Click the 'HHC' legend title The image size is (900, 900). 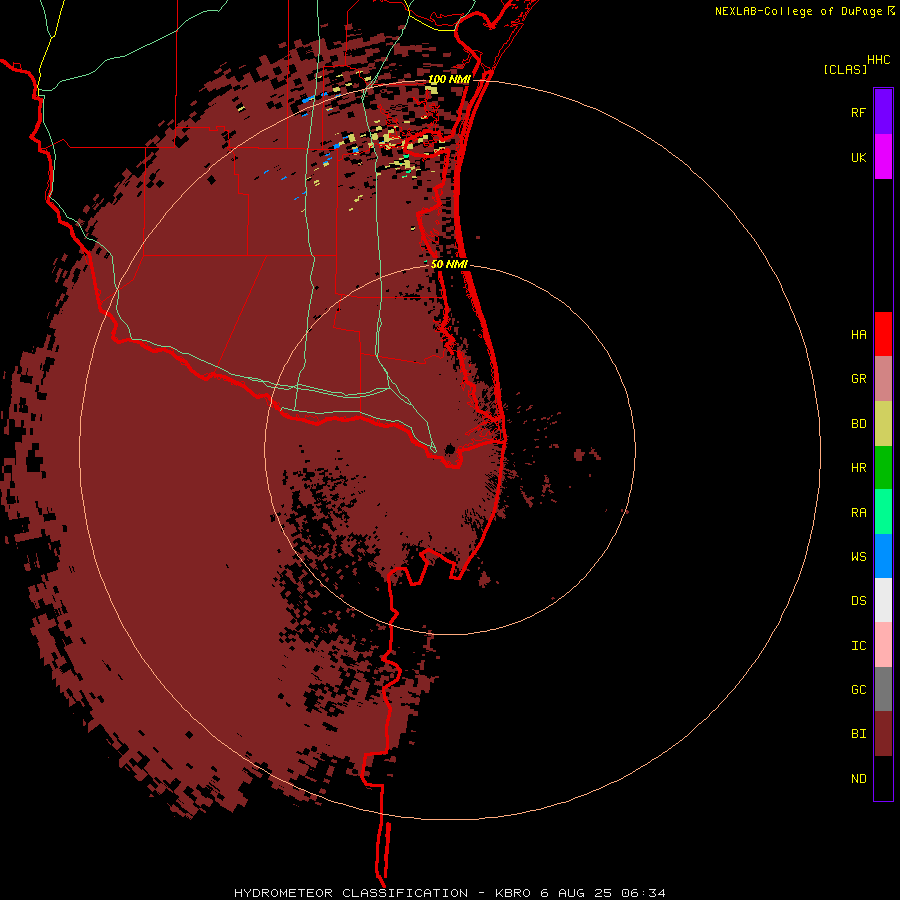point(878,60)
